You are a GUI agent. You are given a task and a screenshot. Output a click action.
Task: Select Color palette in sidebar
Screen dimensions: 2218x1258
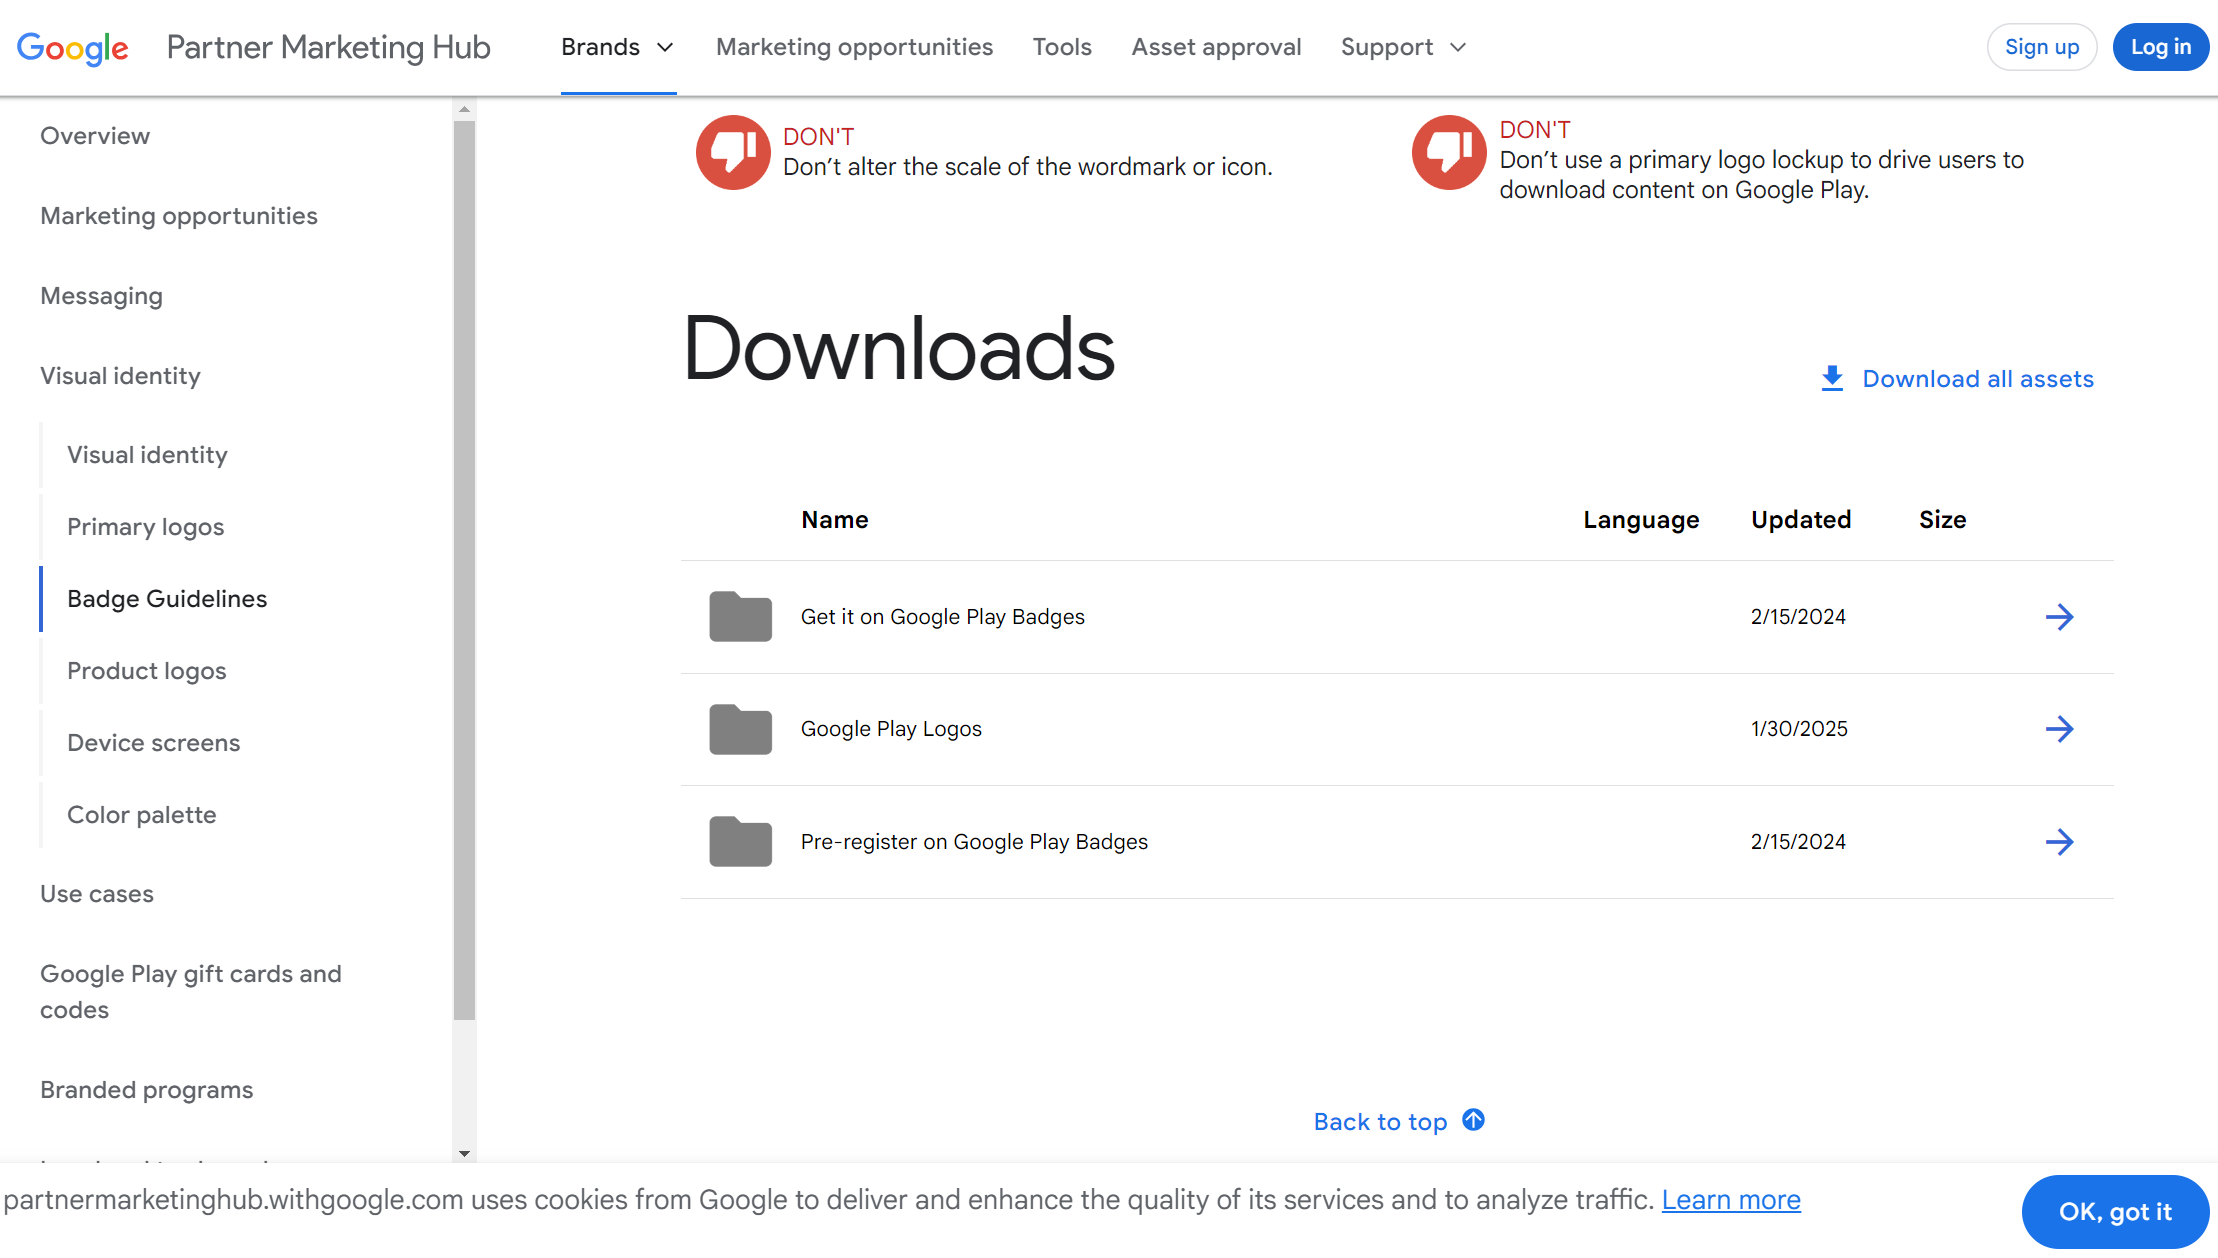pos(141,815)
